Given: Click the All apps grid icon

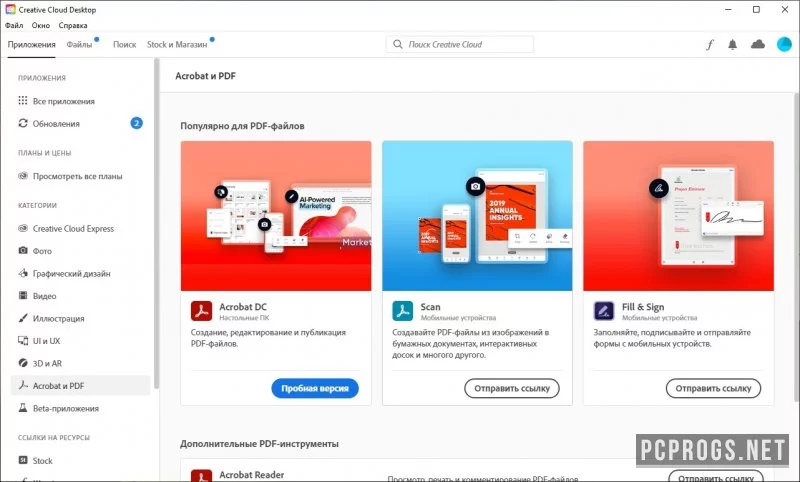Looking at the screenshot, I should [23, 100].
